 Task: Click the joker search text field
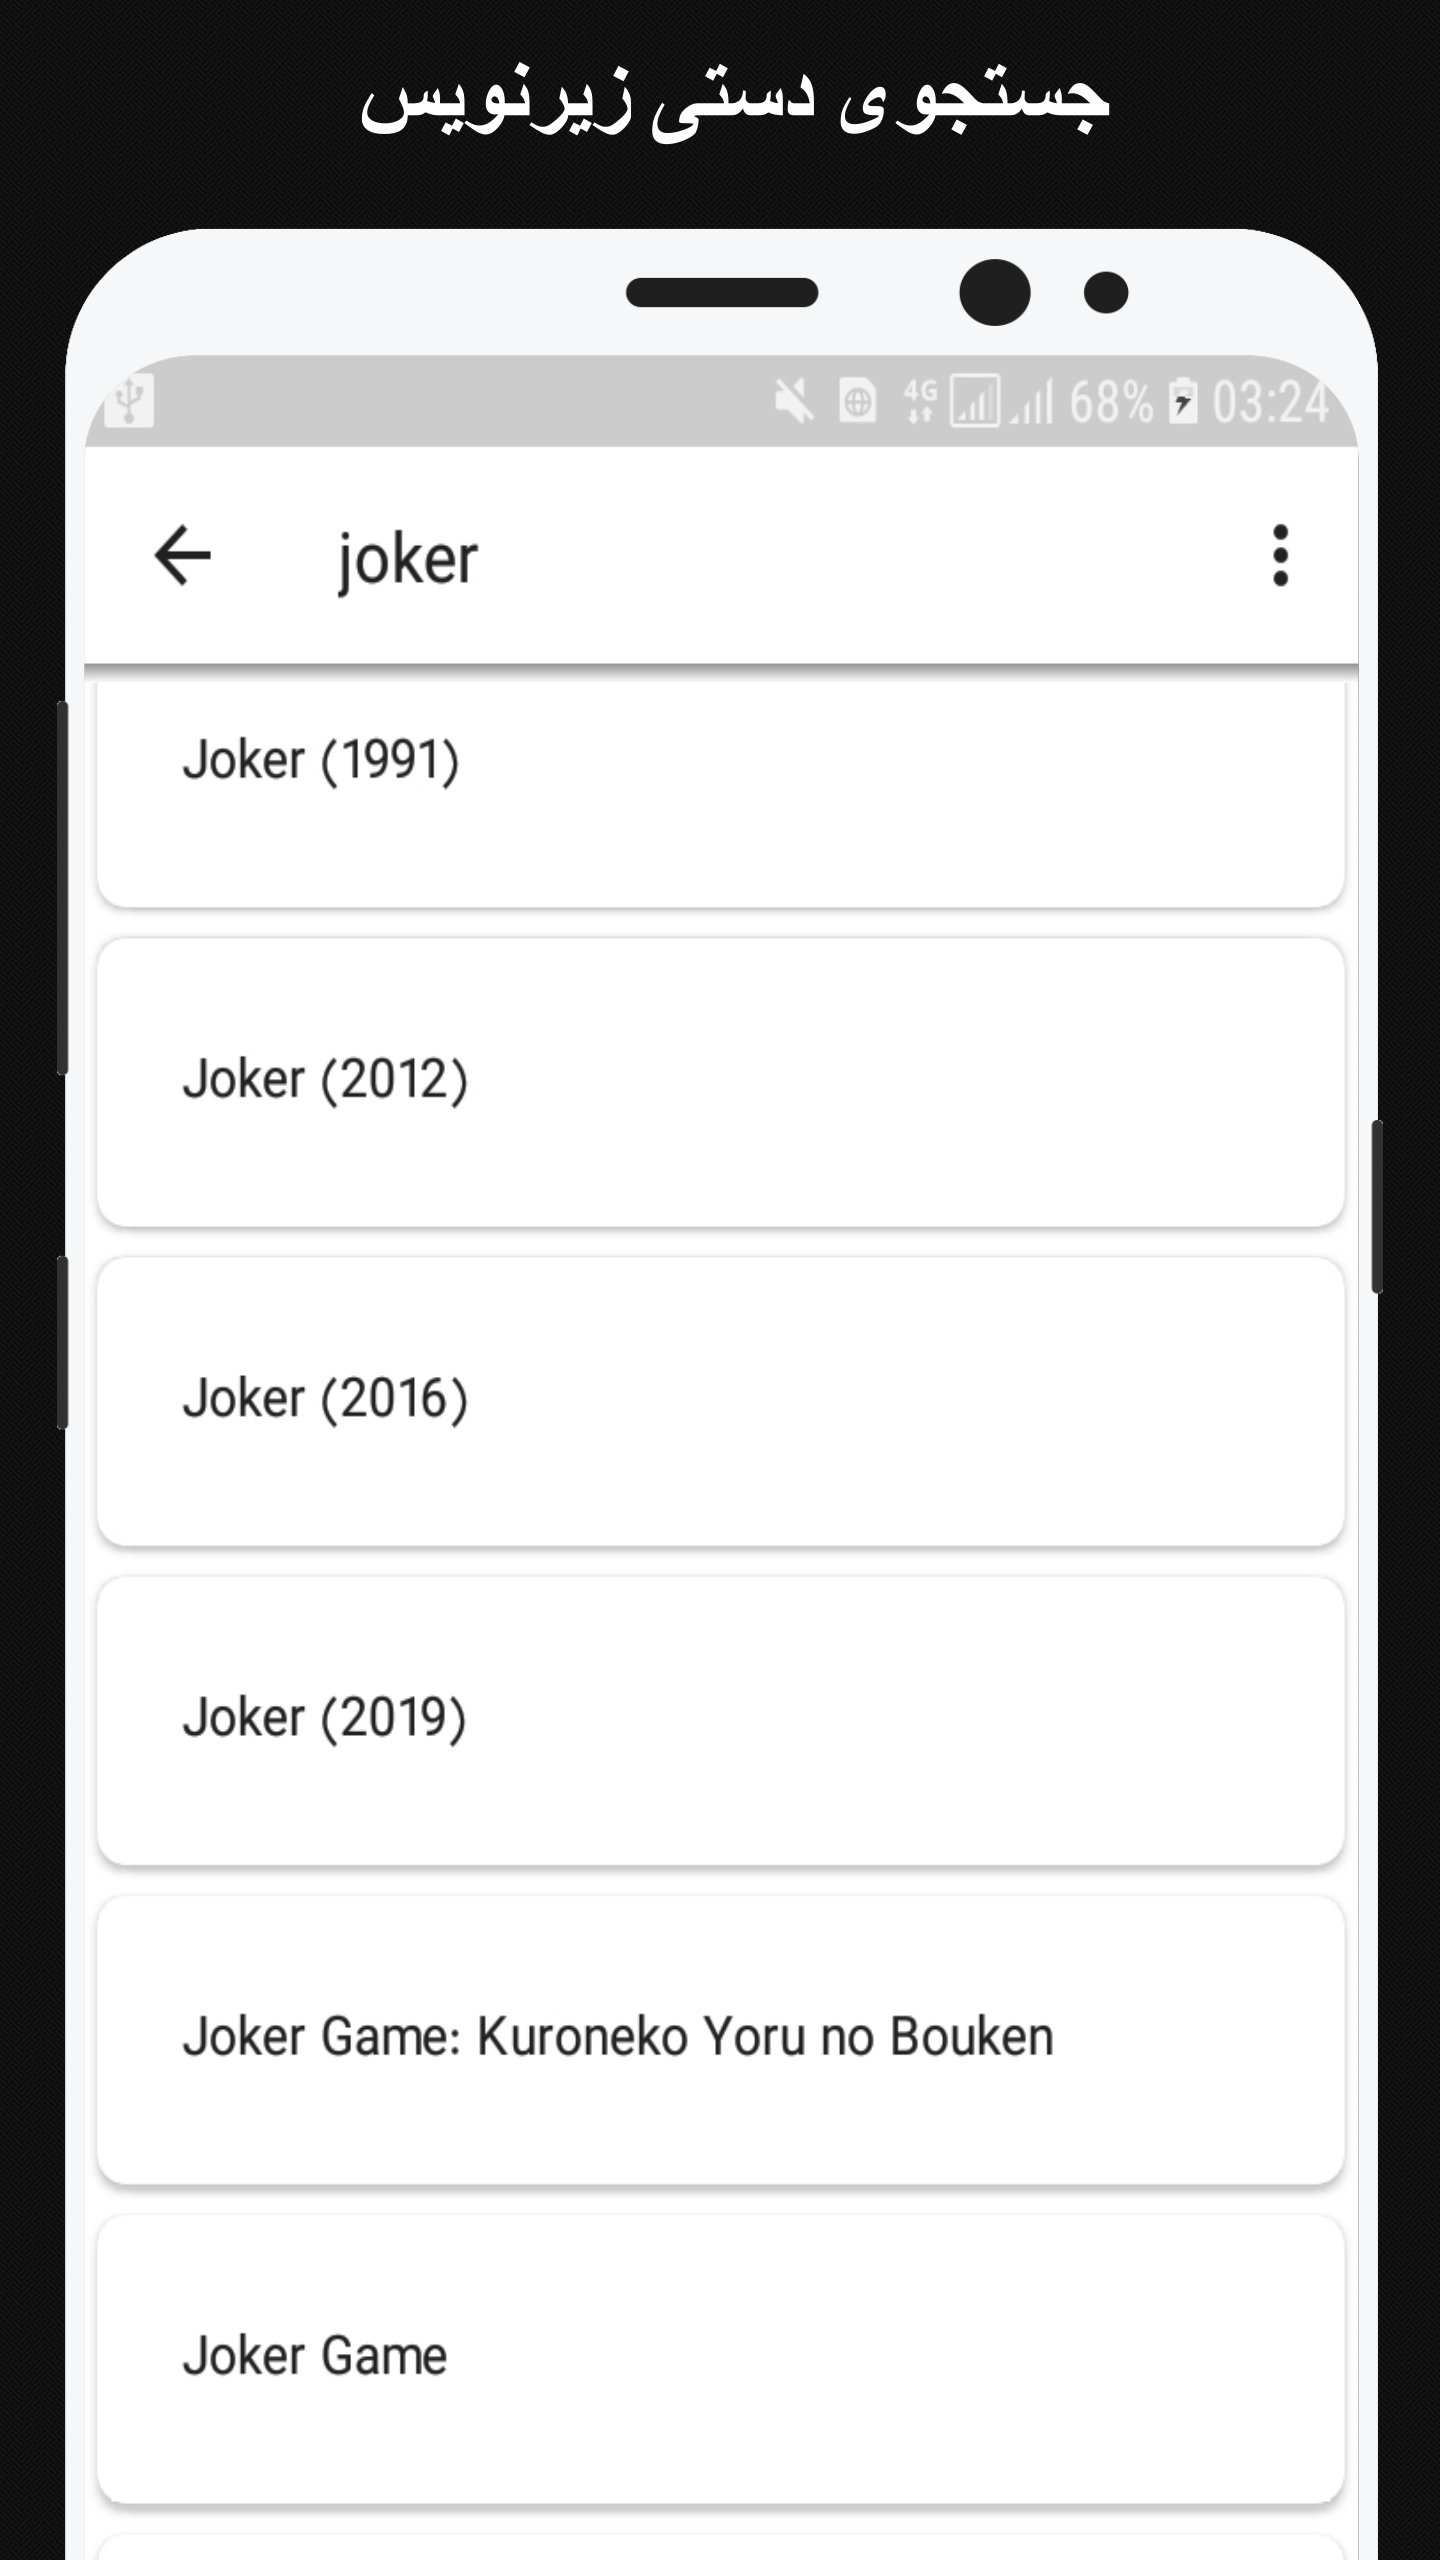click(760, 558)
